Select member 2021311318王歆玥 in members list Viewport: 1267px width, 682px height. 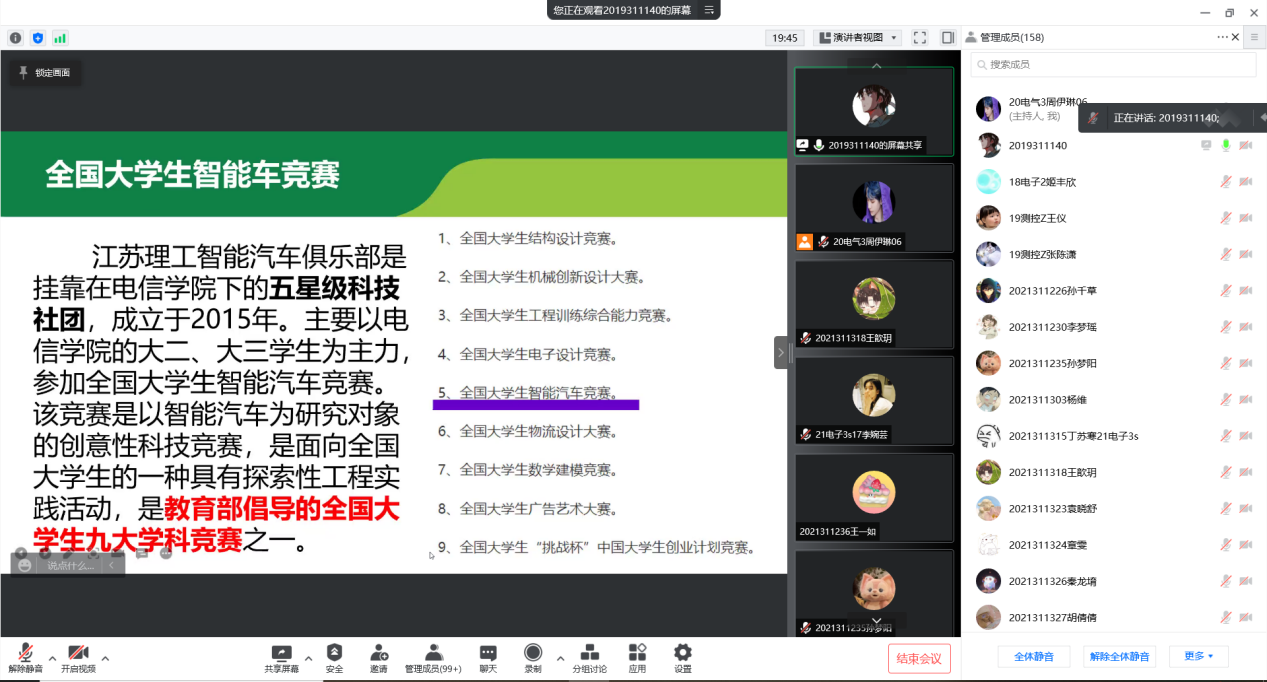point(1113,472)
